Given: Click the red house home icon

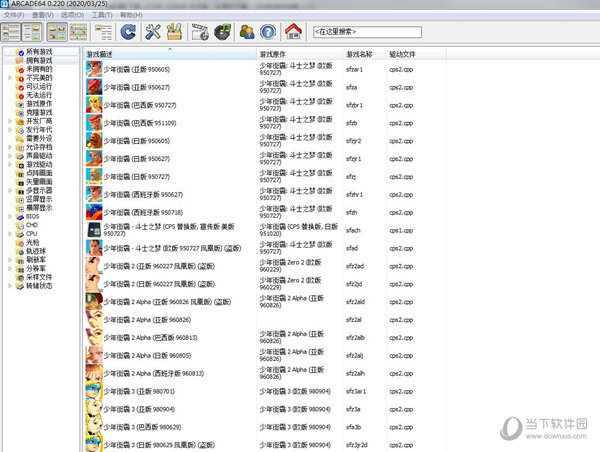Looking at the screenshot, I should point(293,31).
